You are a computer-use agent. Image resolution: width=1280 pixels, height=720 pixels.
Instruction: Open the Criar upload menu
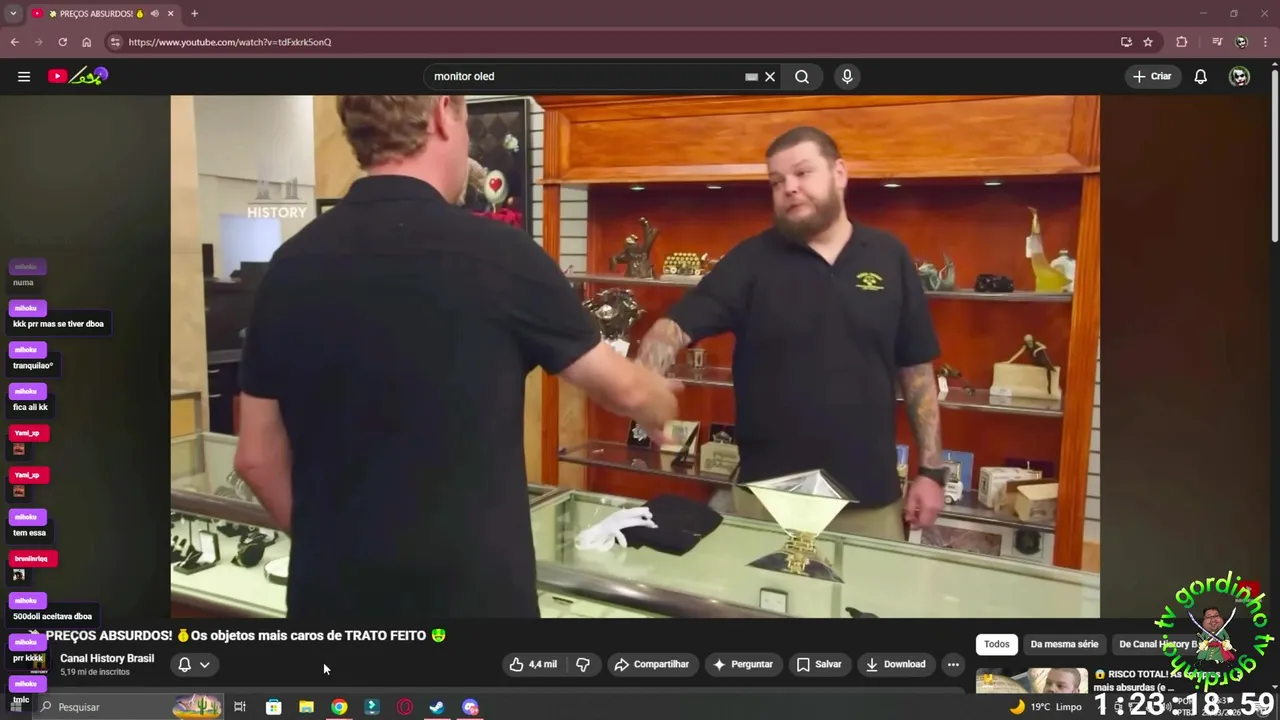click(x=1152, y=76)
